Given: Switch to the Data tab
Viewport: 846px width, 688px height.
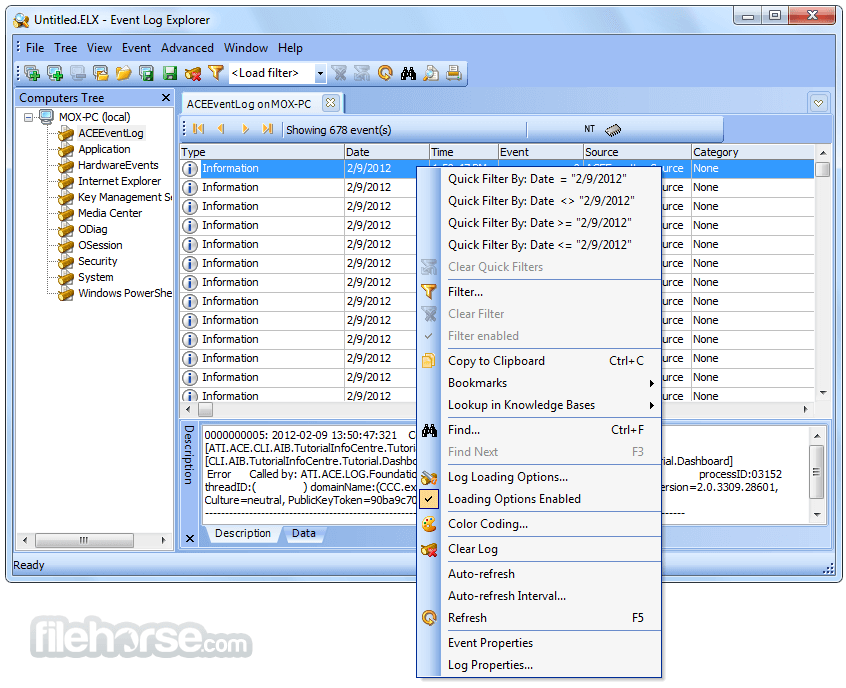Looking at the screenshot, I should [x=304, y=533].
